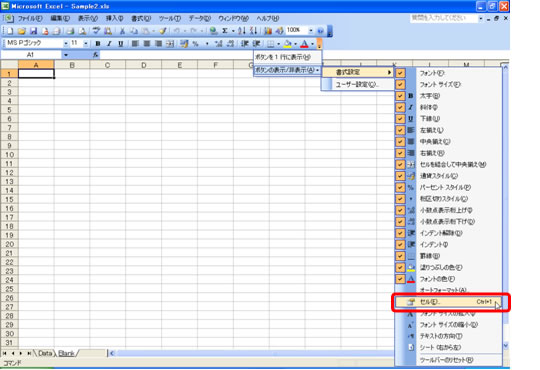Open the 挿入 (Insert) menu
Viewport: 540px width, 370px height.
(114, 18)
